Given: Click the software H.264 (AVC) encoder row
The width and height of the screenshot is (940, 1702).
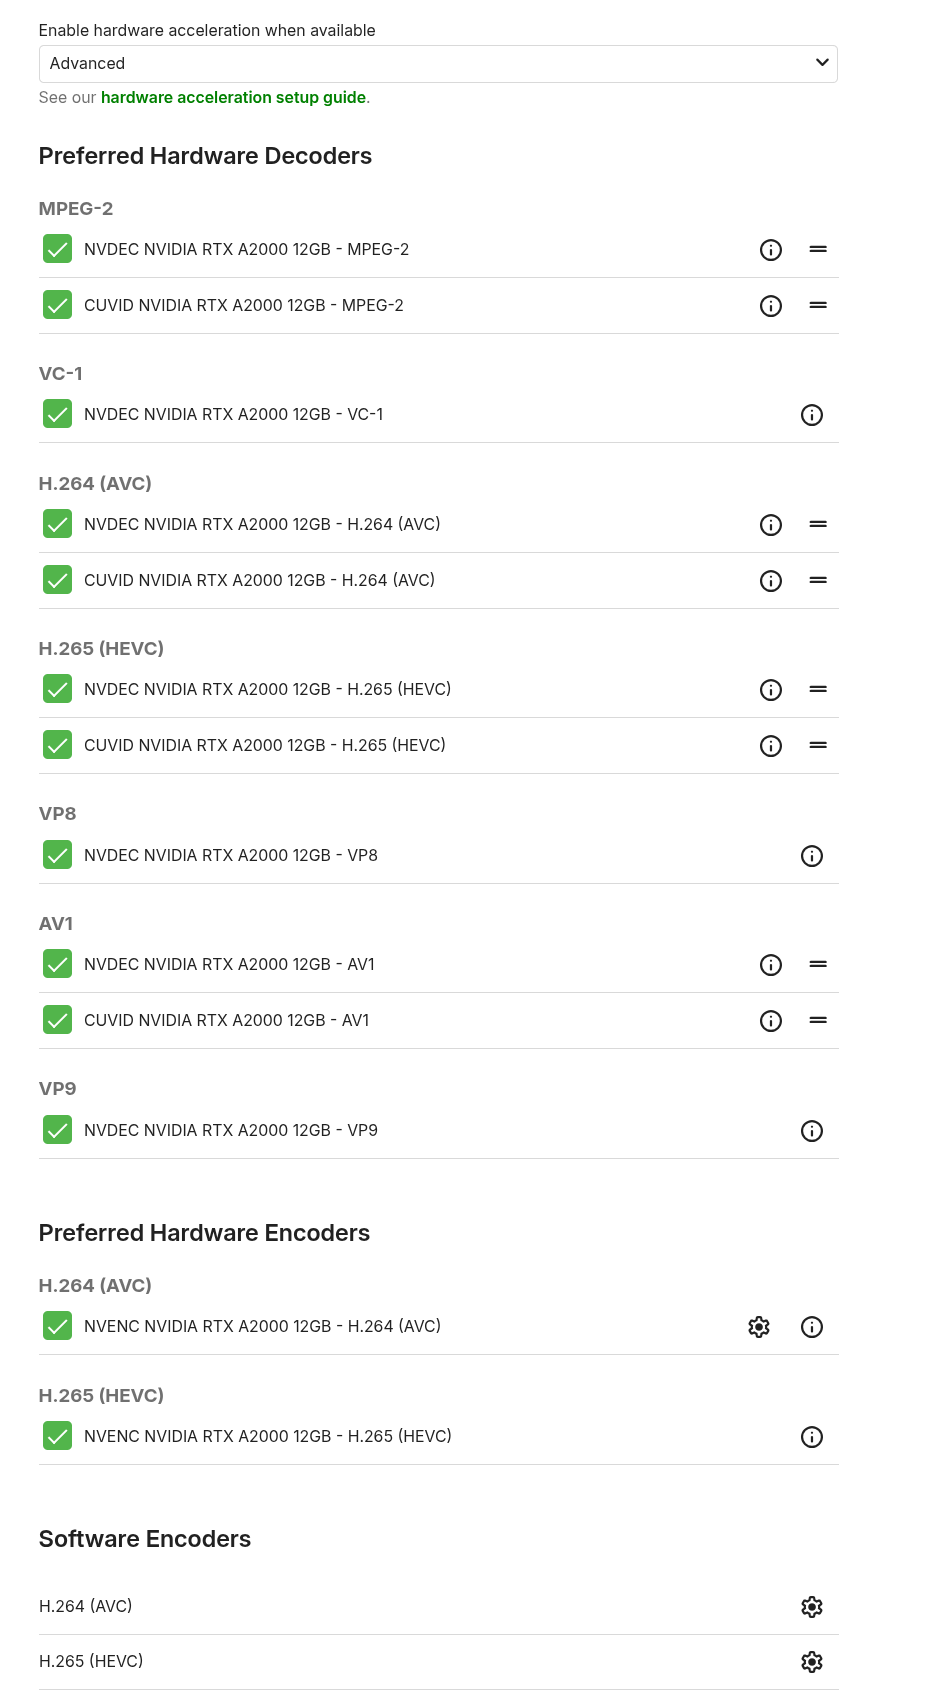Looking at the screenshot, I should point(86,1606).
